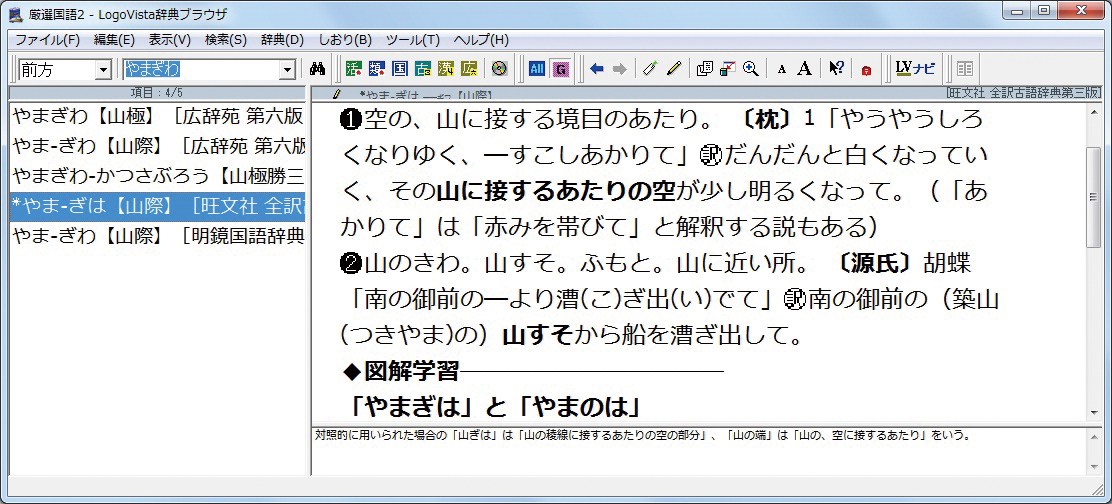Toggle the All dictionaries search button
This screenshot has height=504, width=1112.
click(x=536, y=69)
